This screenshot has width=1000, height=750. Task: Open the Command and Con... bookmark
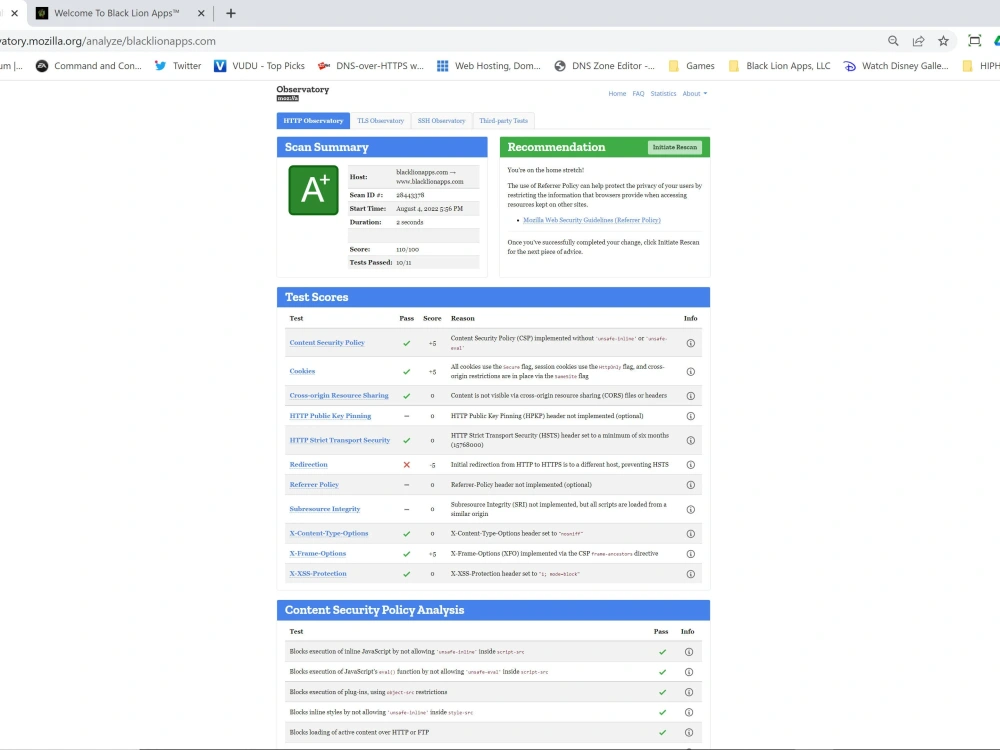pos(89,66)
